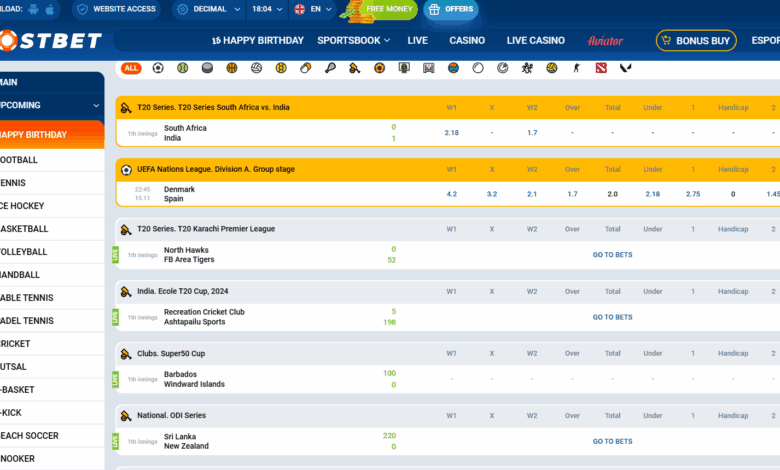Choose Ice Hockey in the sidebar list
The height and width of the screenshot is (470, 780).
point(52,206)
